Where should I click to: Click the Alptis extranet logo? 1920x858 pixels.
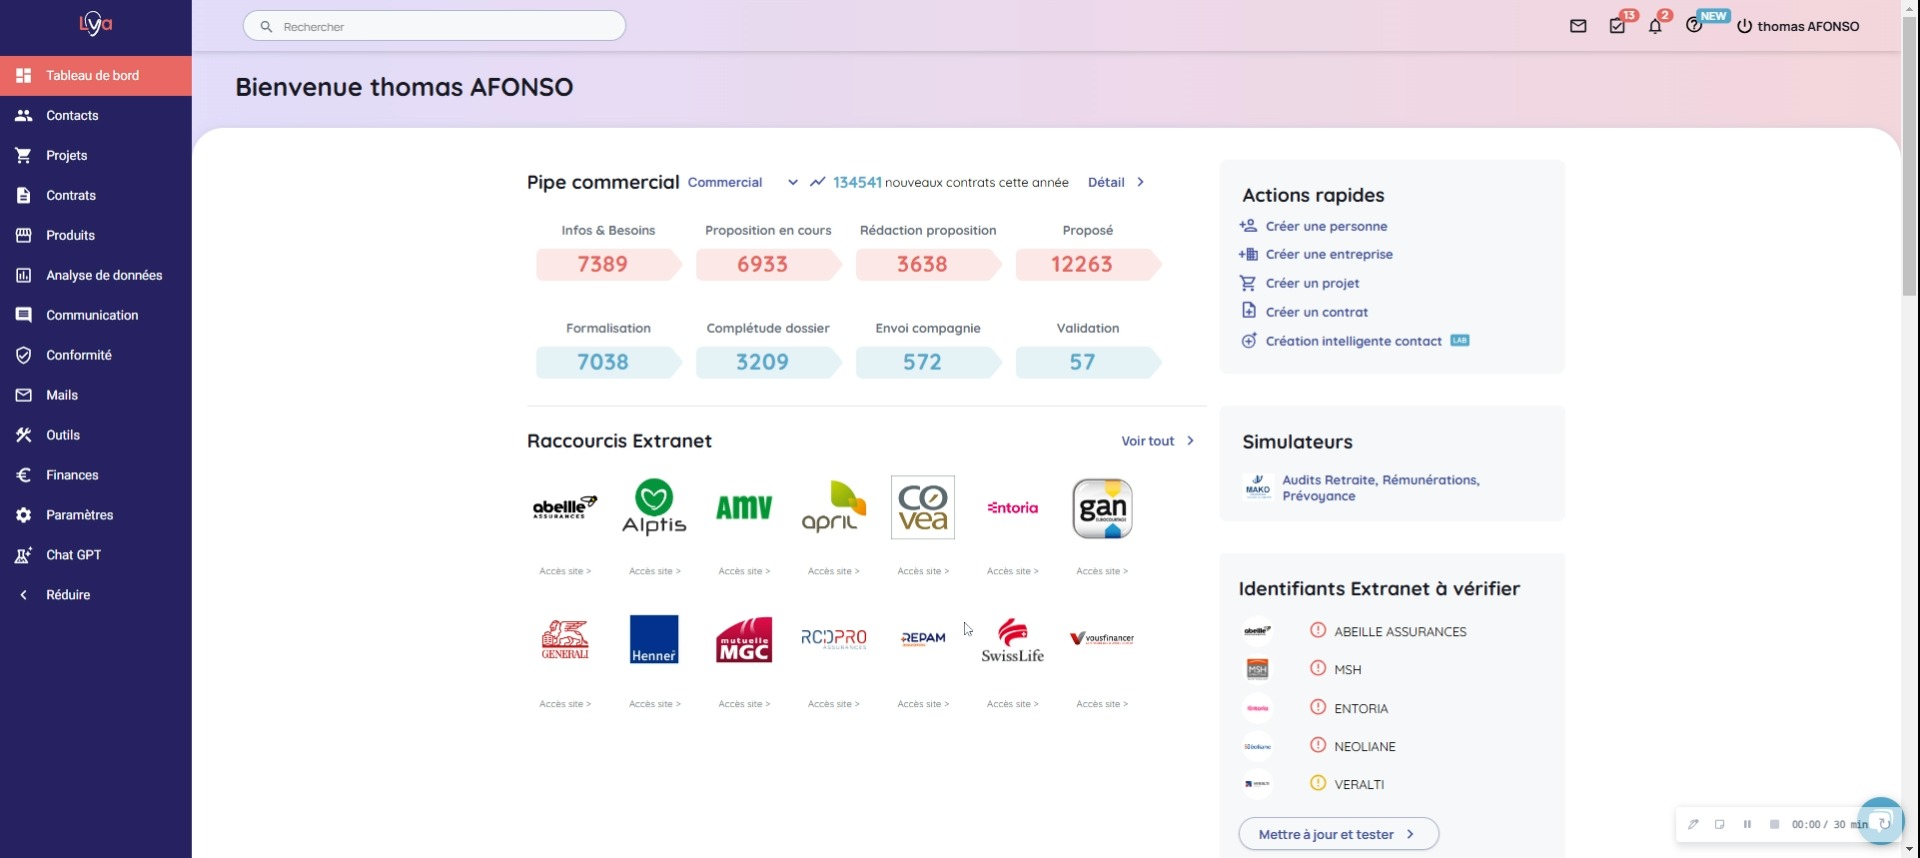click(654, 508)
